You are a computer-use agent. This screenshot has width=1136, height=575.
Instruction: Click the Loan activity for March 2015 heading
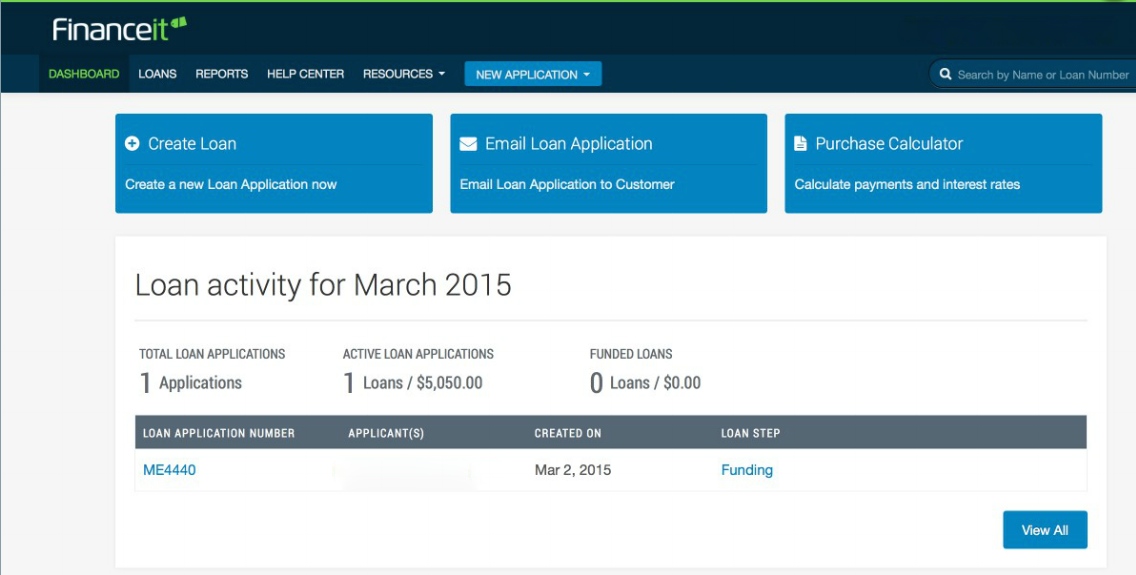click(x=323, y=285)
